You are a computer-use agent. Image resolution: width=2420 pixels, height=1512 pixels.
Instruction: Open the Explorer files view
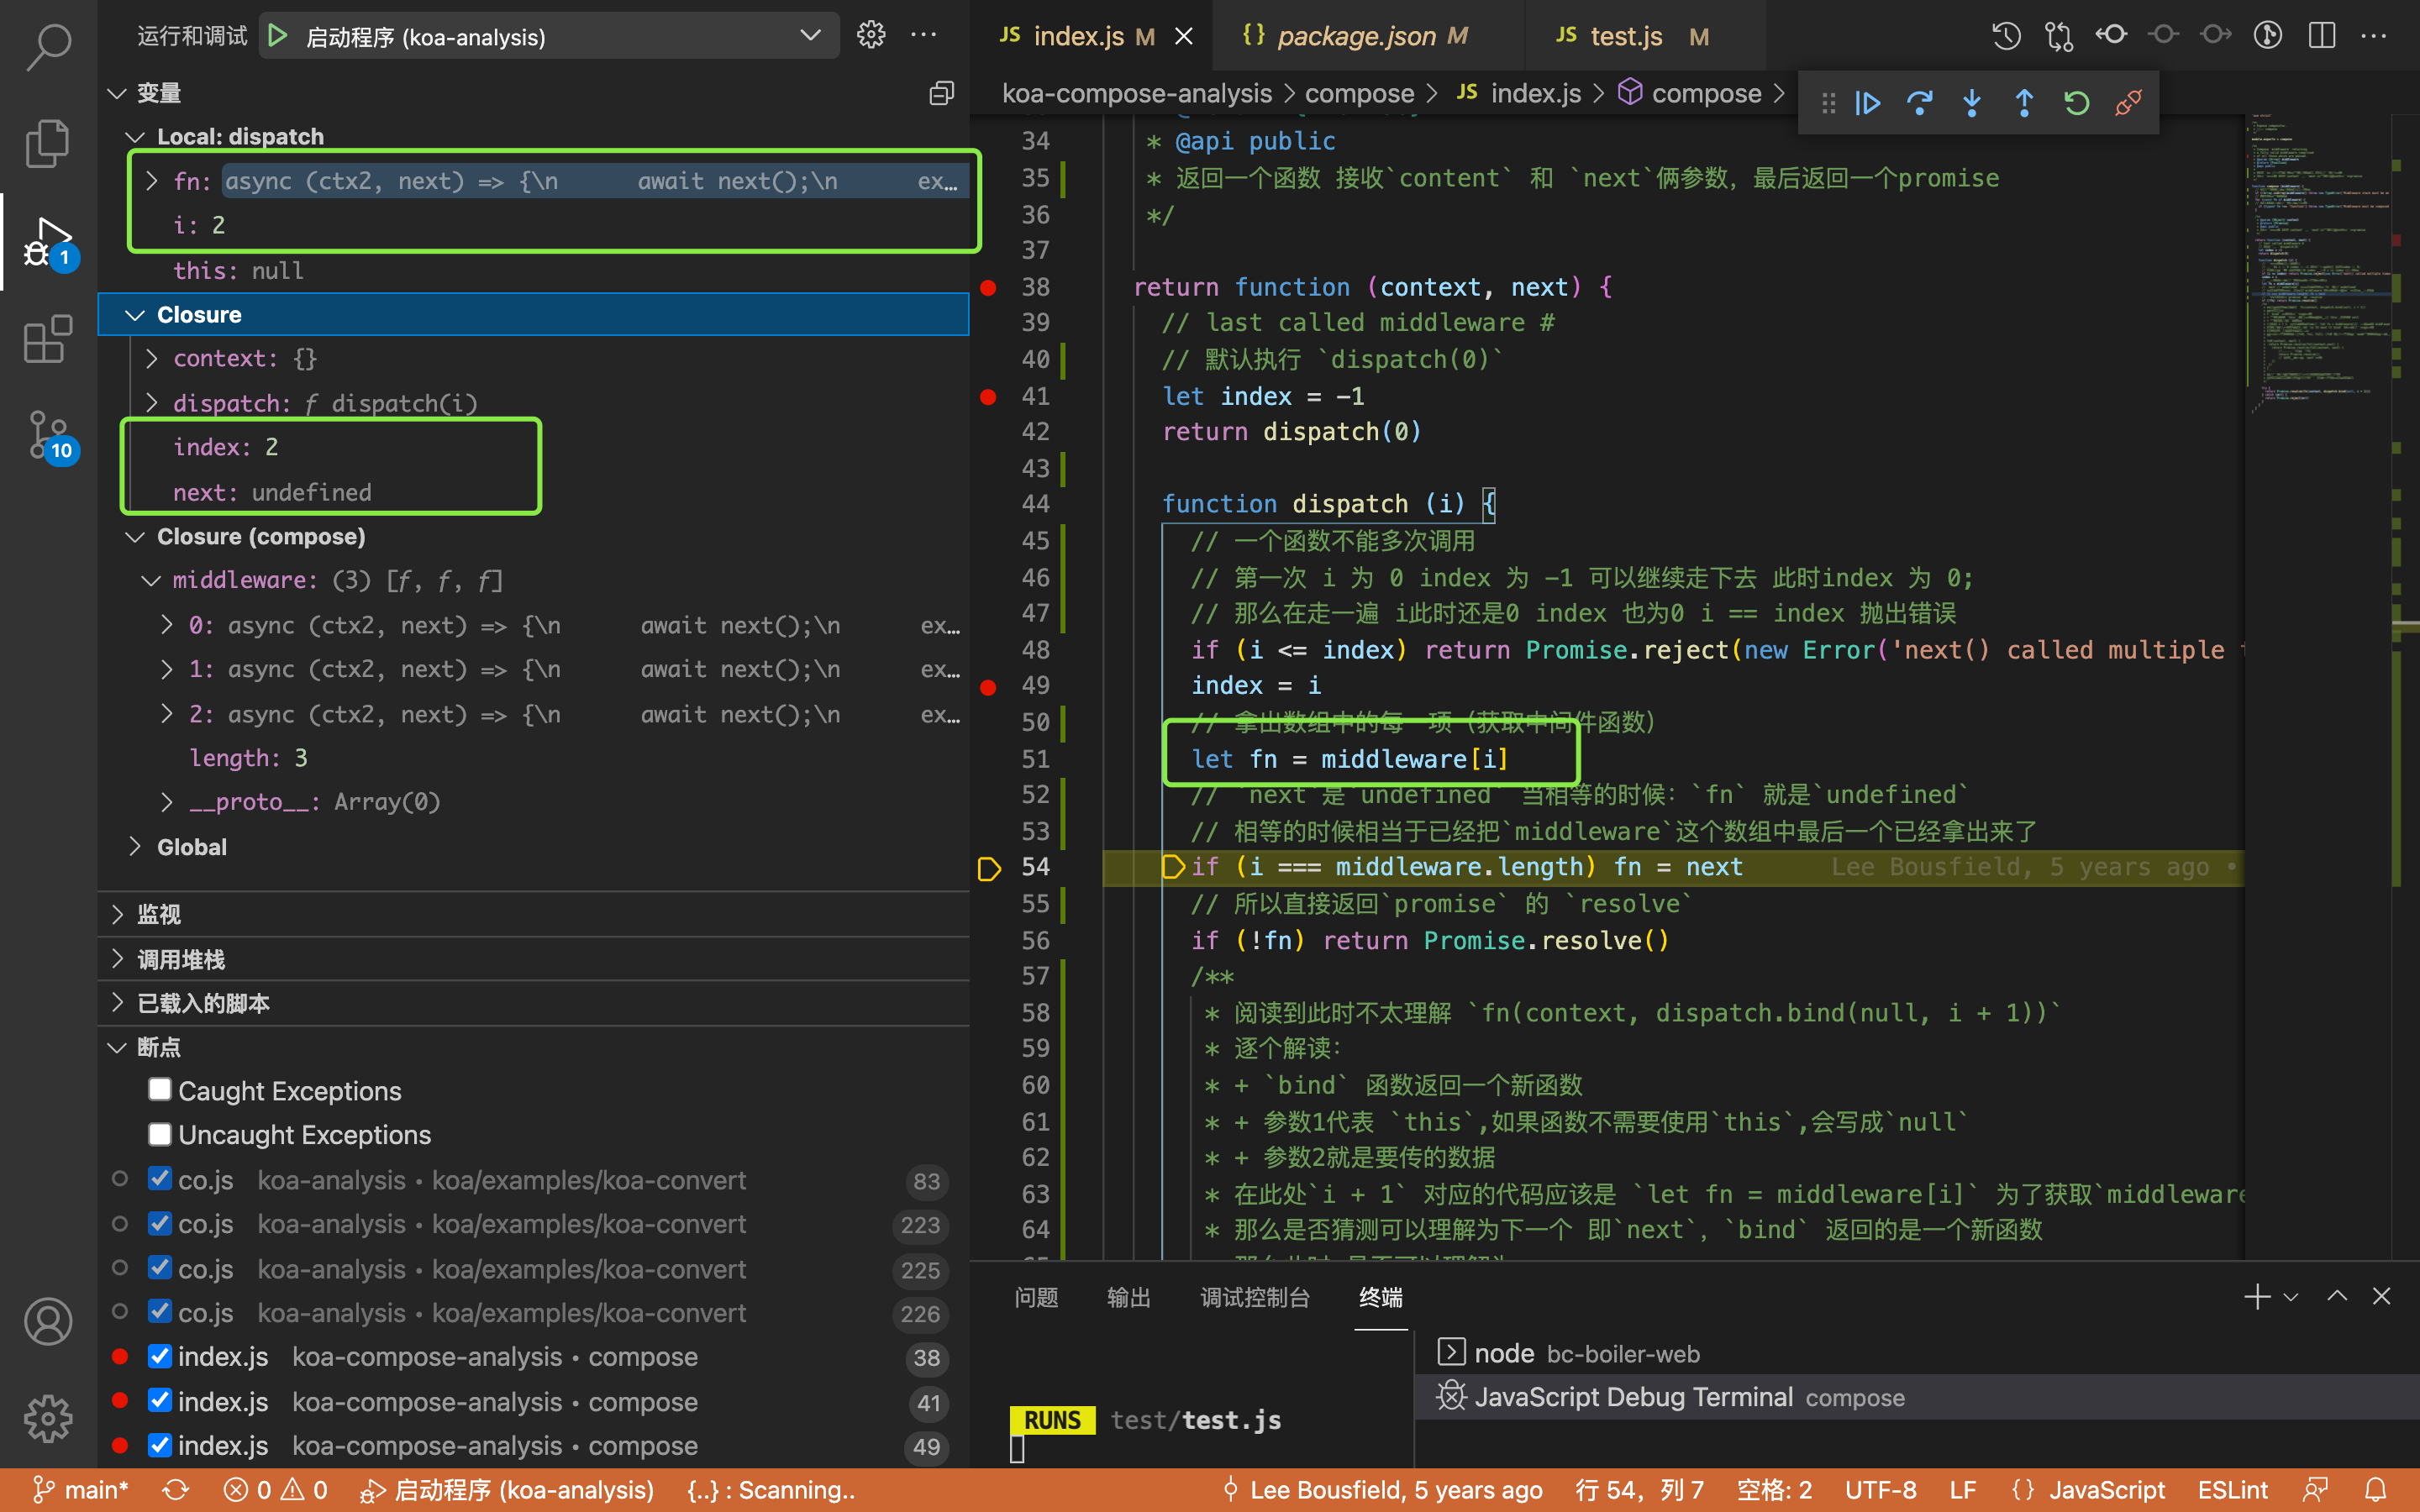tap(48, 143)
